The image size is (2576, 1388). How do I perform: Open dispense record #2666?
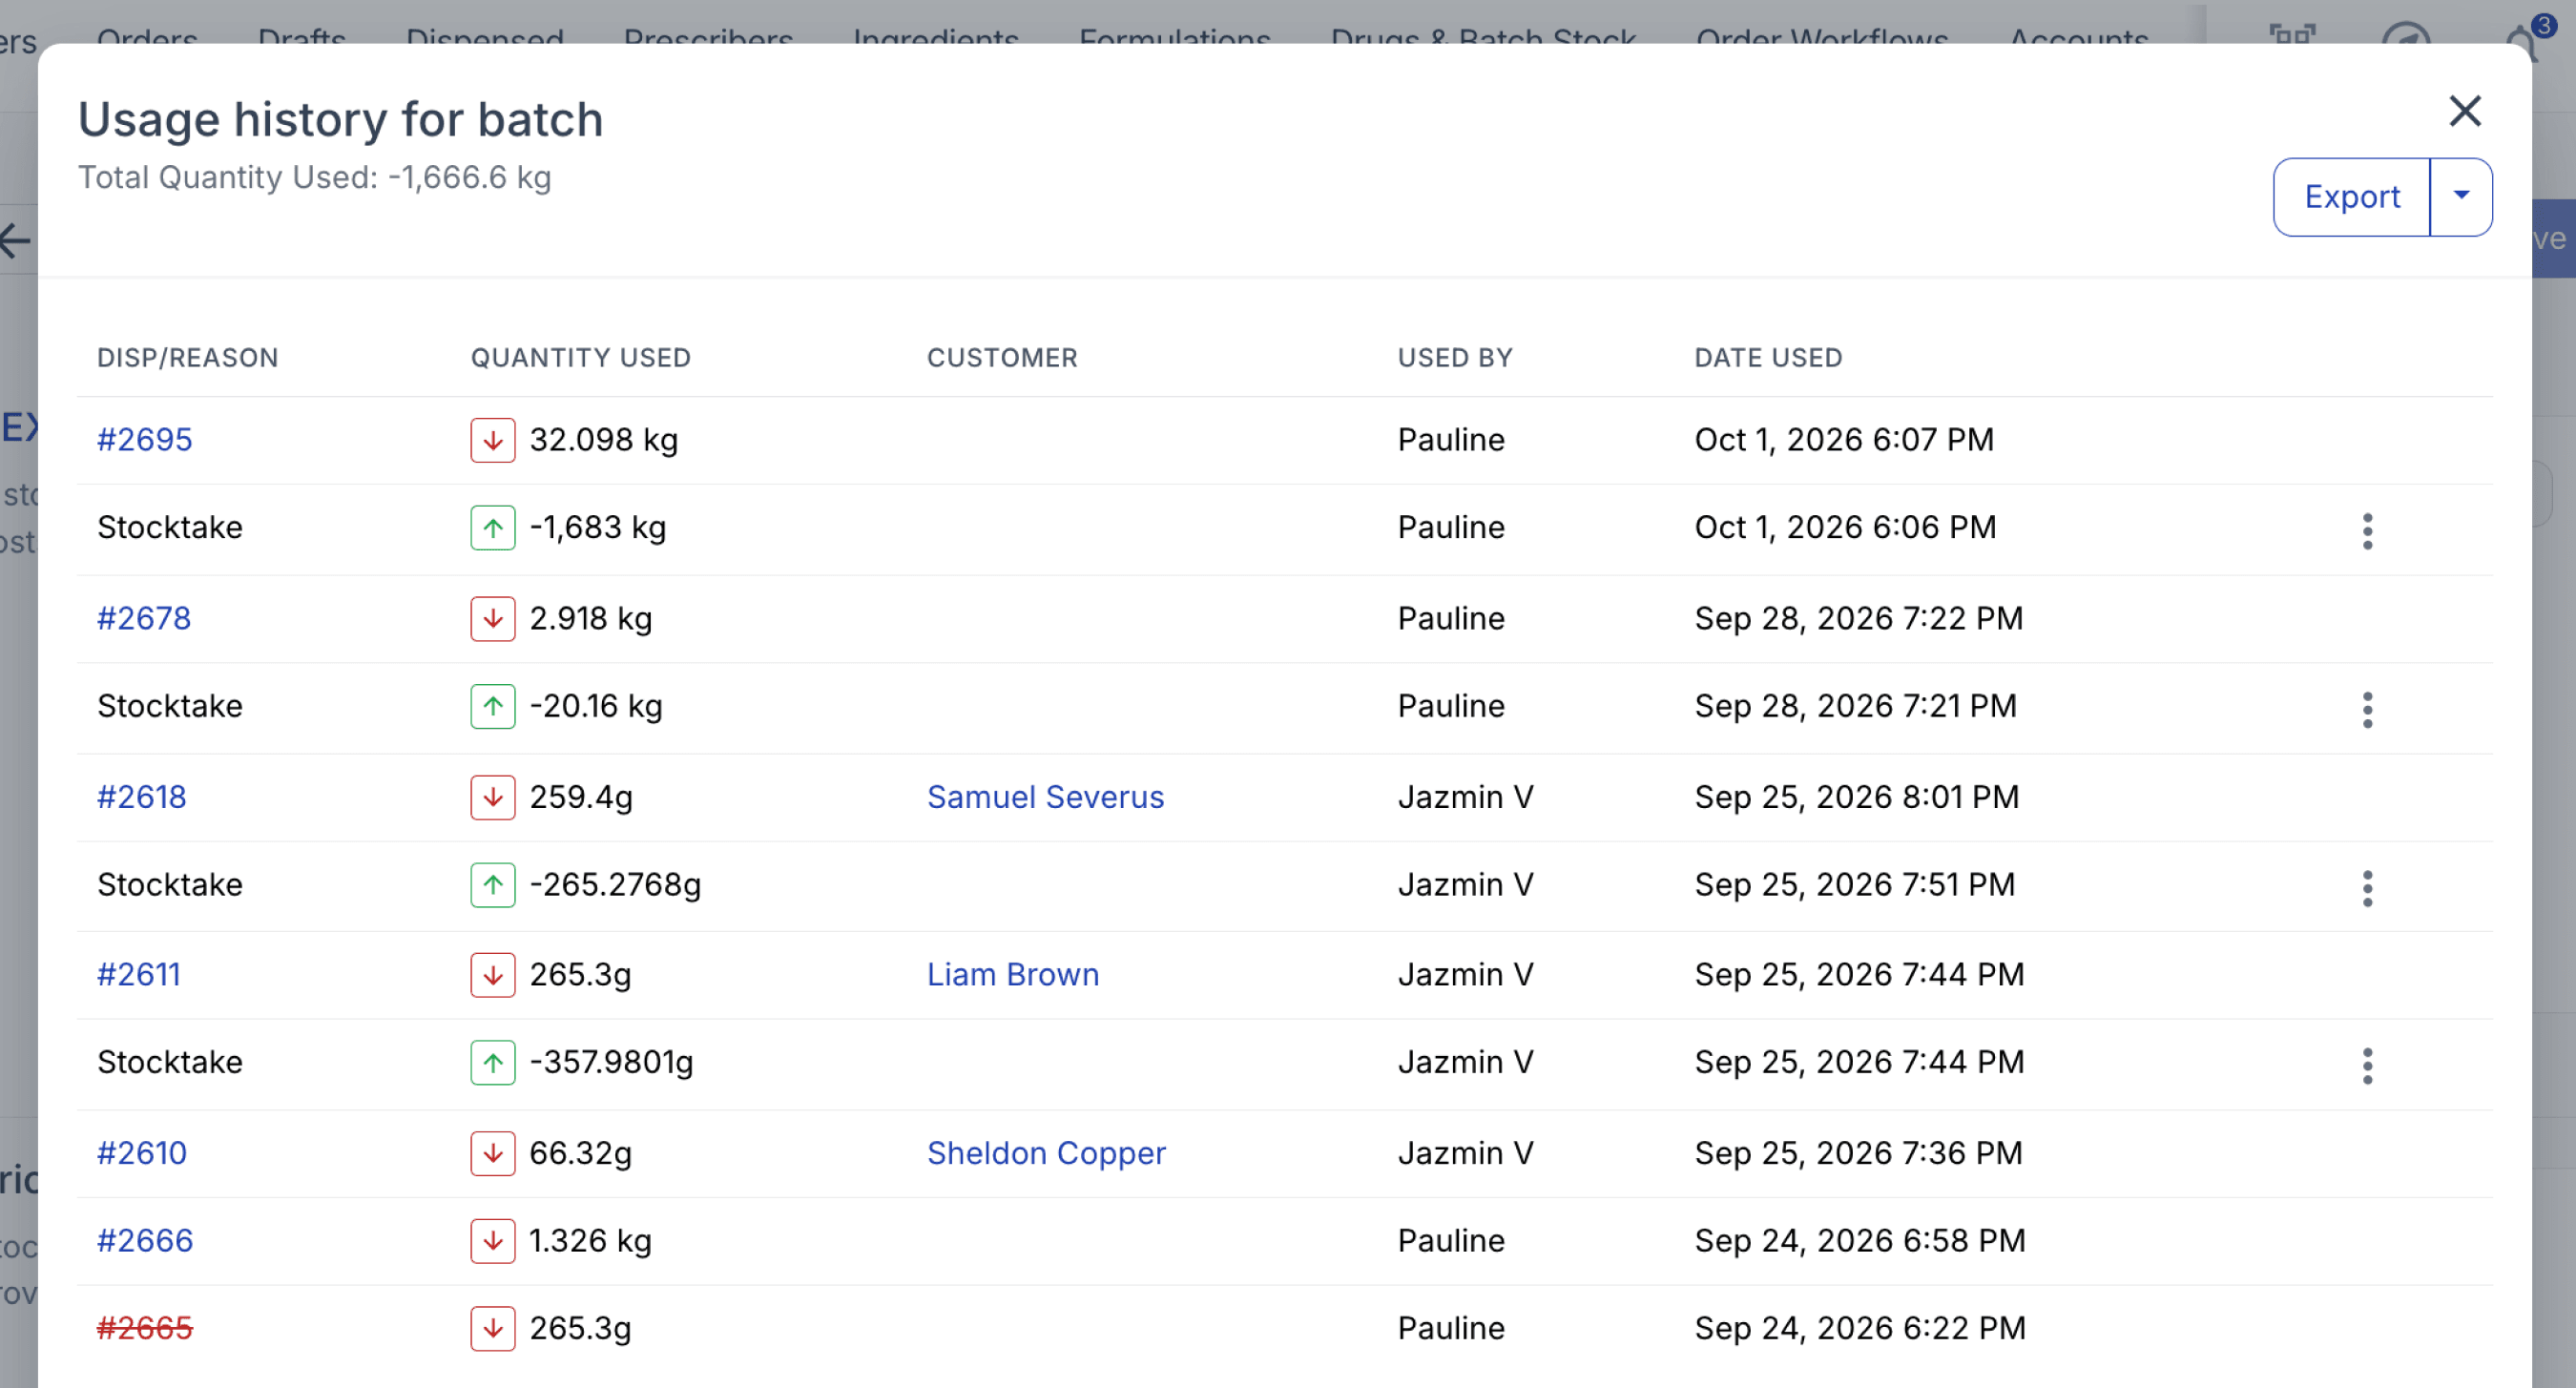click(144, 1240)
